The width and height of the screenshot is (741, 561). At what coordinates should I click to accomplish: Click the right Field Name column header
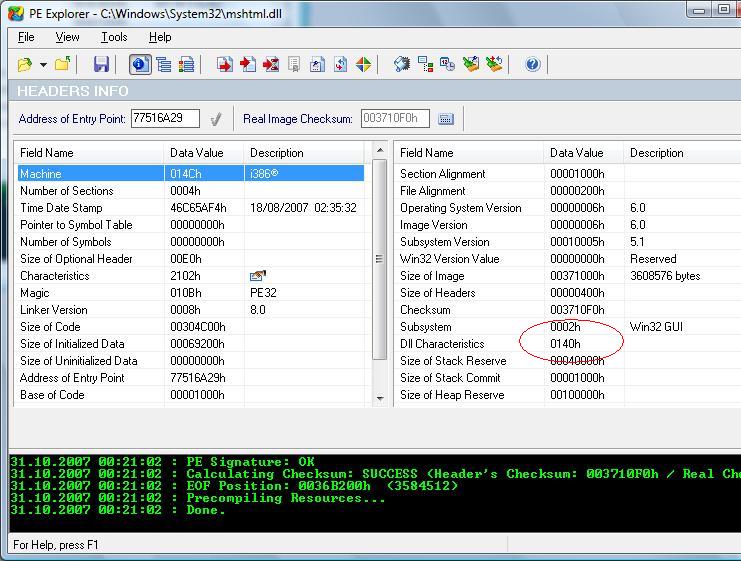469,153
